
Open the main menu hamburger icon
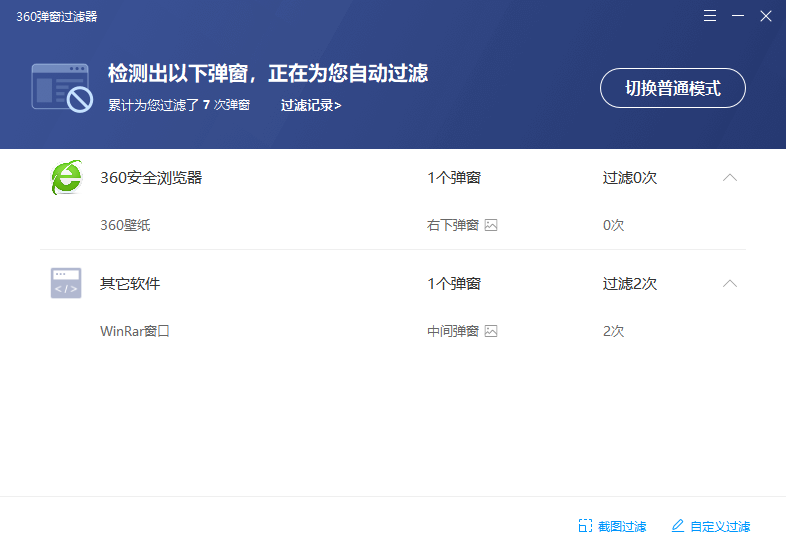(710, 16)
